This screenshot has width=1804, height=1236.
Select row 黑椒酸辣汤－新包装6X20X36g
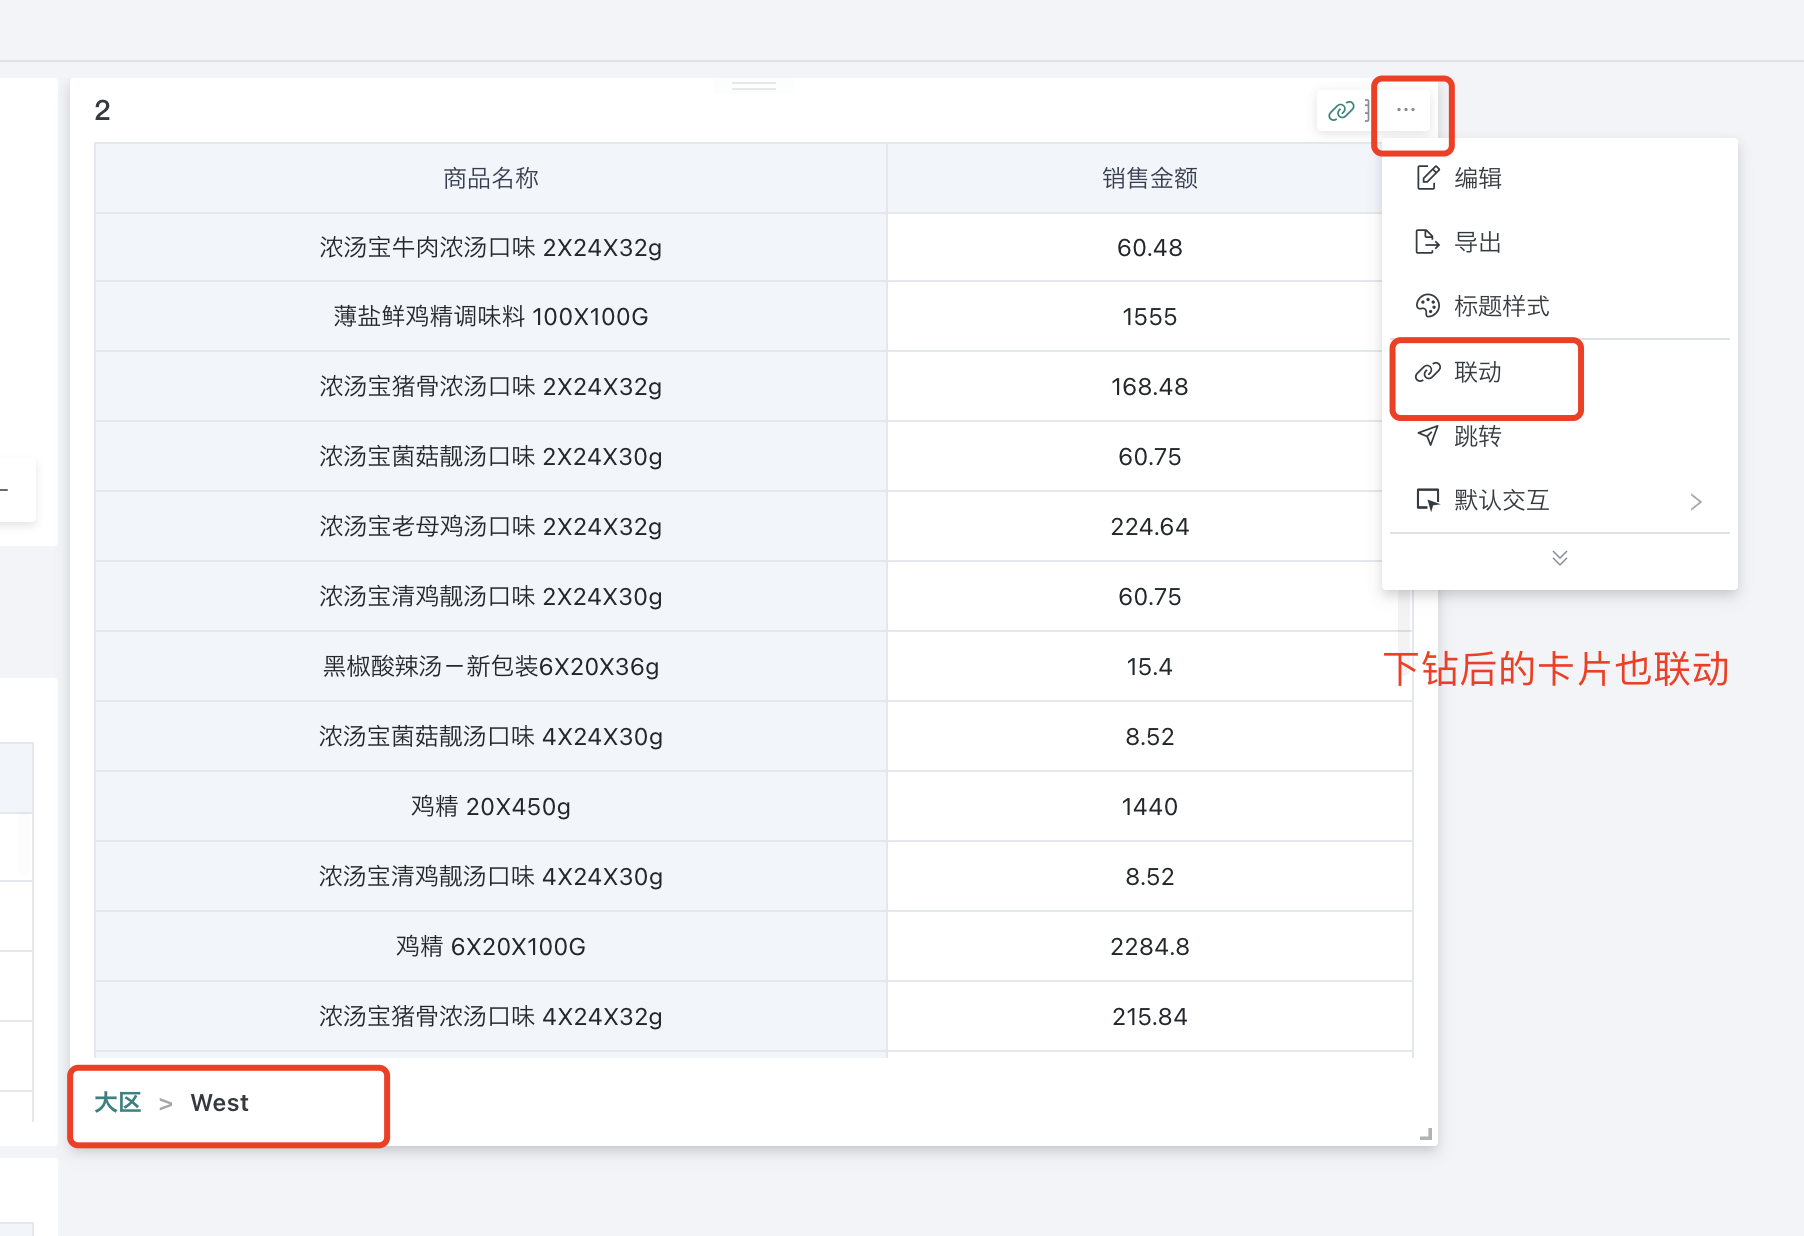coord(491,667)
